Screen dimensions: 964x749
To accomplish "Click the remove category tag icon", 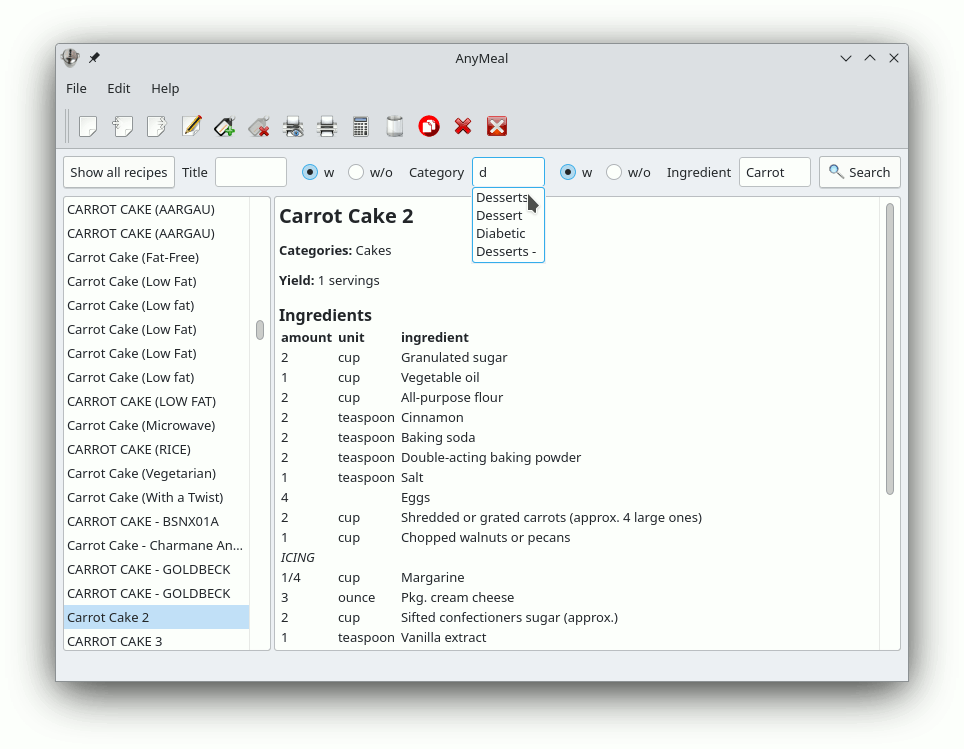I will pyautogui.click(x=259, y=126).
